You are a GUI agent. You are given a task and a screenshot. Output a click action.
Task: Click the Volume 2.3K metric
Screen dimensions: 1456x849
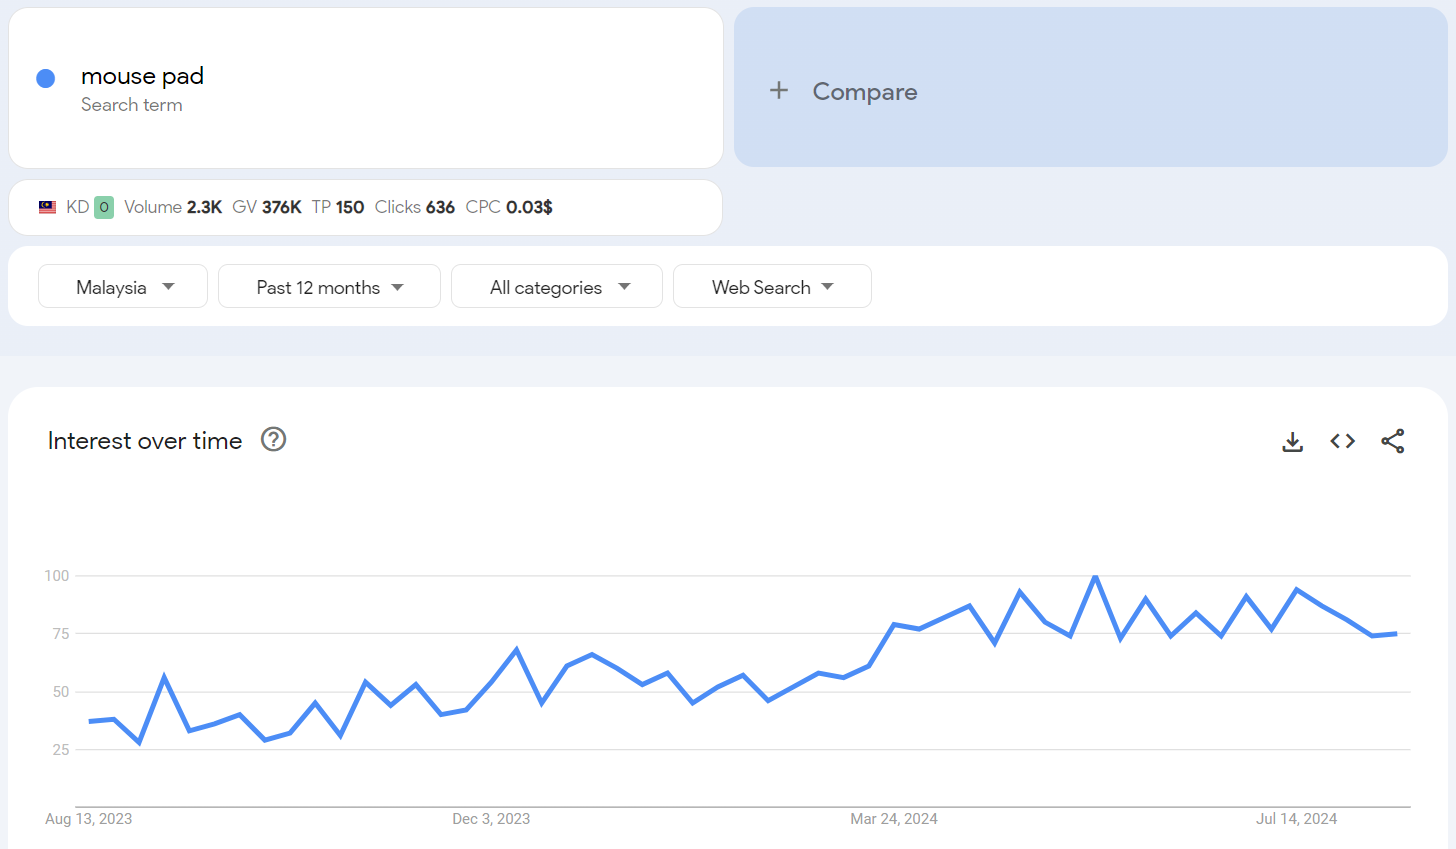(x=173, y=207)
